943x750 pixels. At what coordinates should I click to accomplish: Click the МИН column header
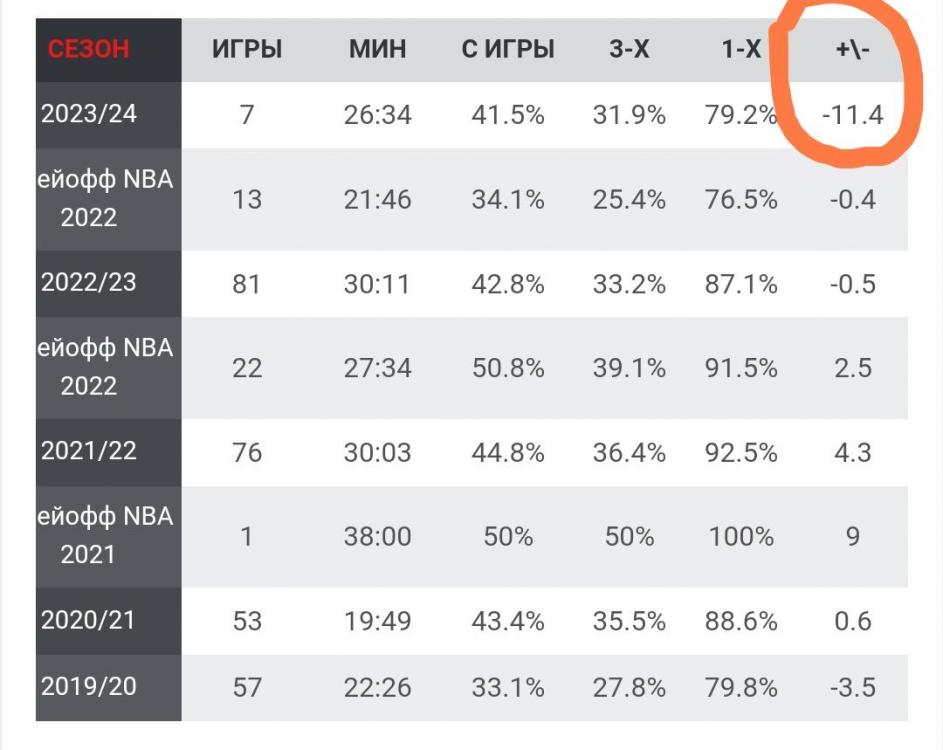coord(380,48)
